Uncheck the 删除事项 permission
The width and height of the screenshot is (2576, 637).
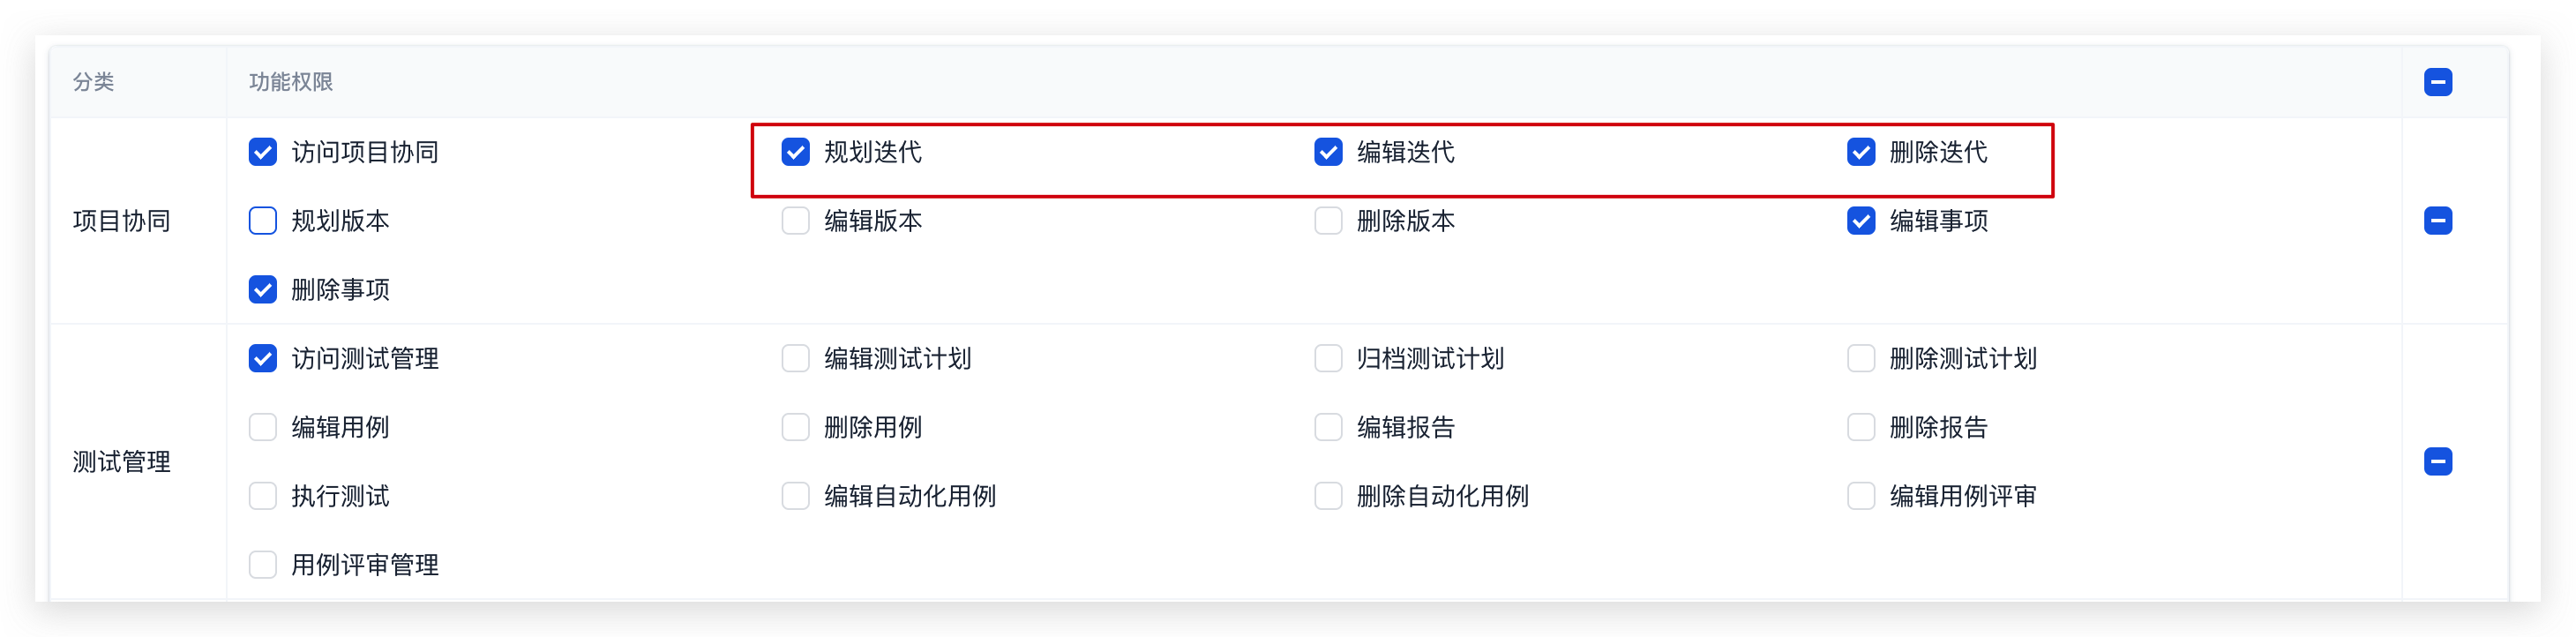click(262, 289)
